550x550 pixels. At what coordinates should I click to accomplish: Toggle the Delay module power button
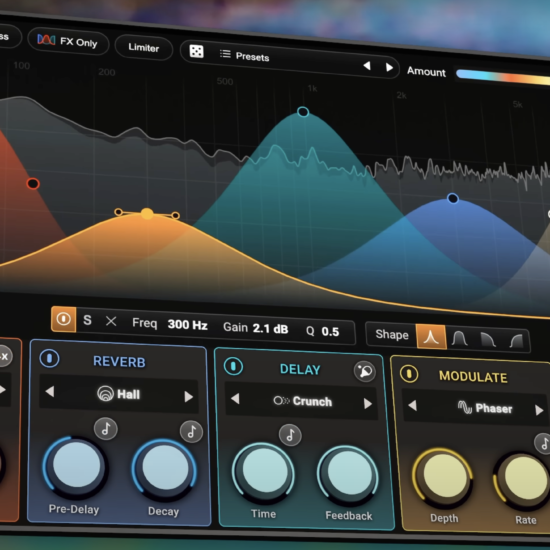pyautogui.click(x=233, y=367)
